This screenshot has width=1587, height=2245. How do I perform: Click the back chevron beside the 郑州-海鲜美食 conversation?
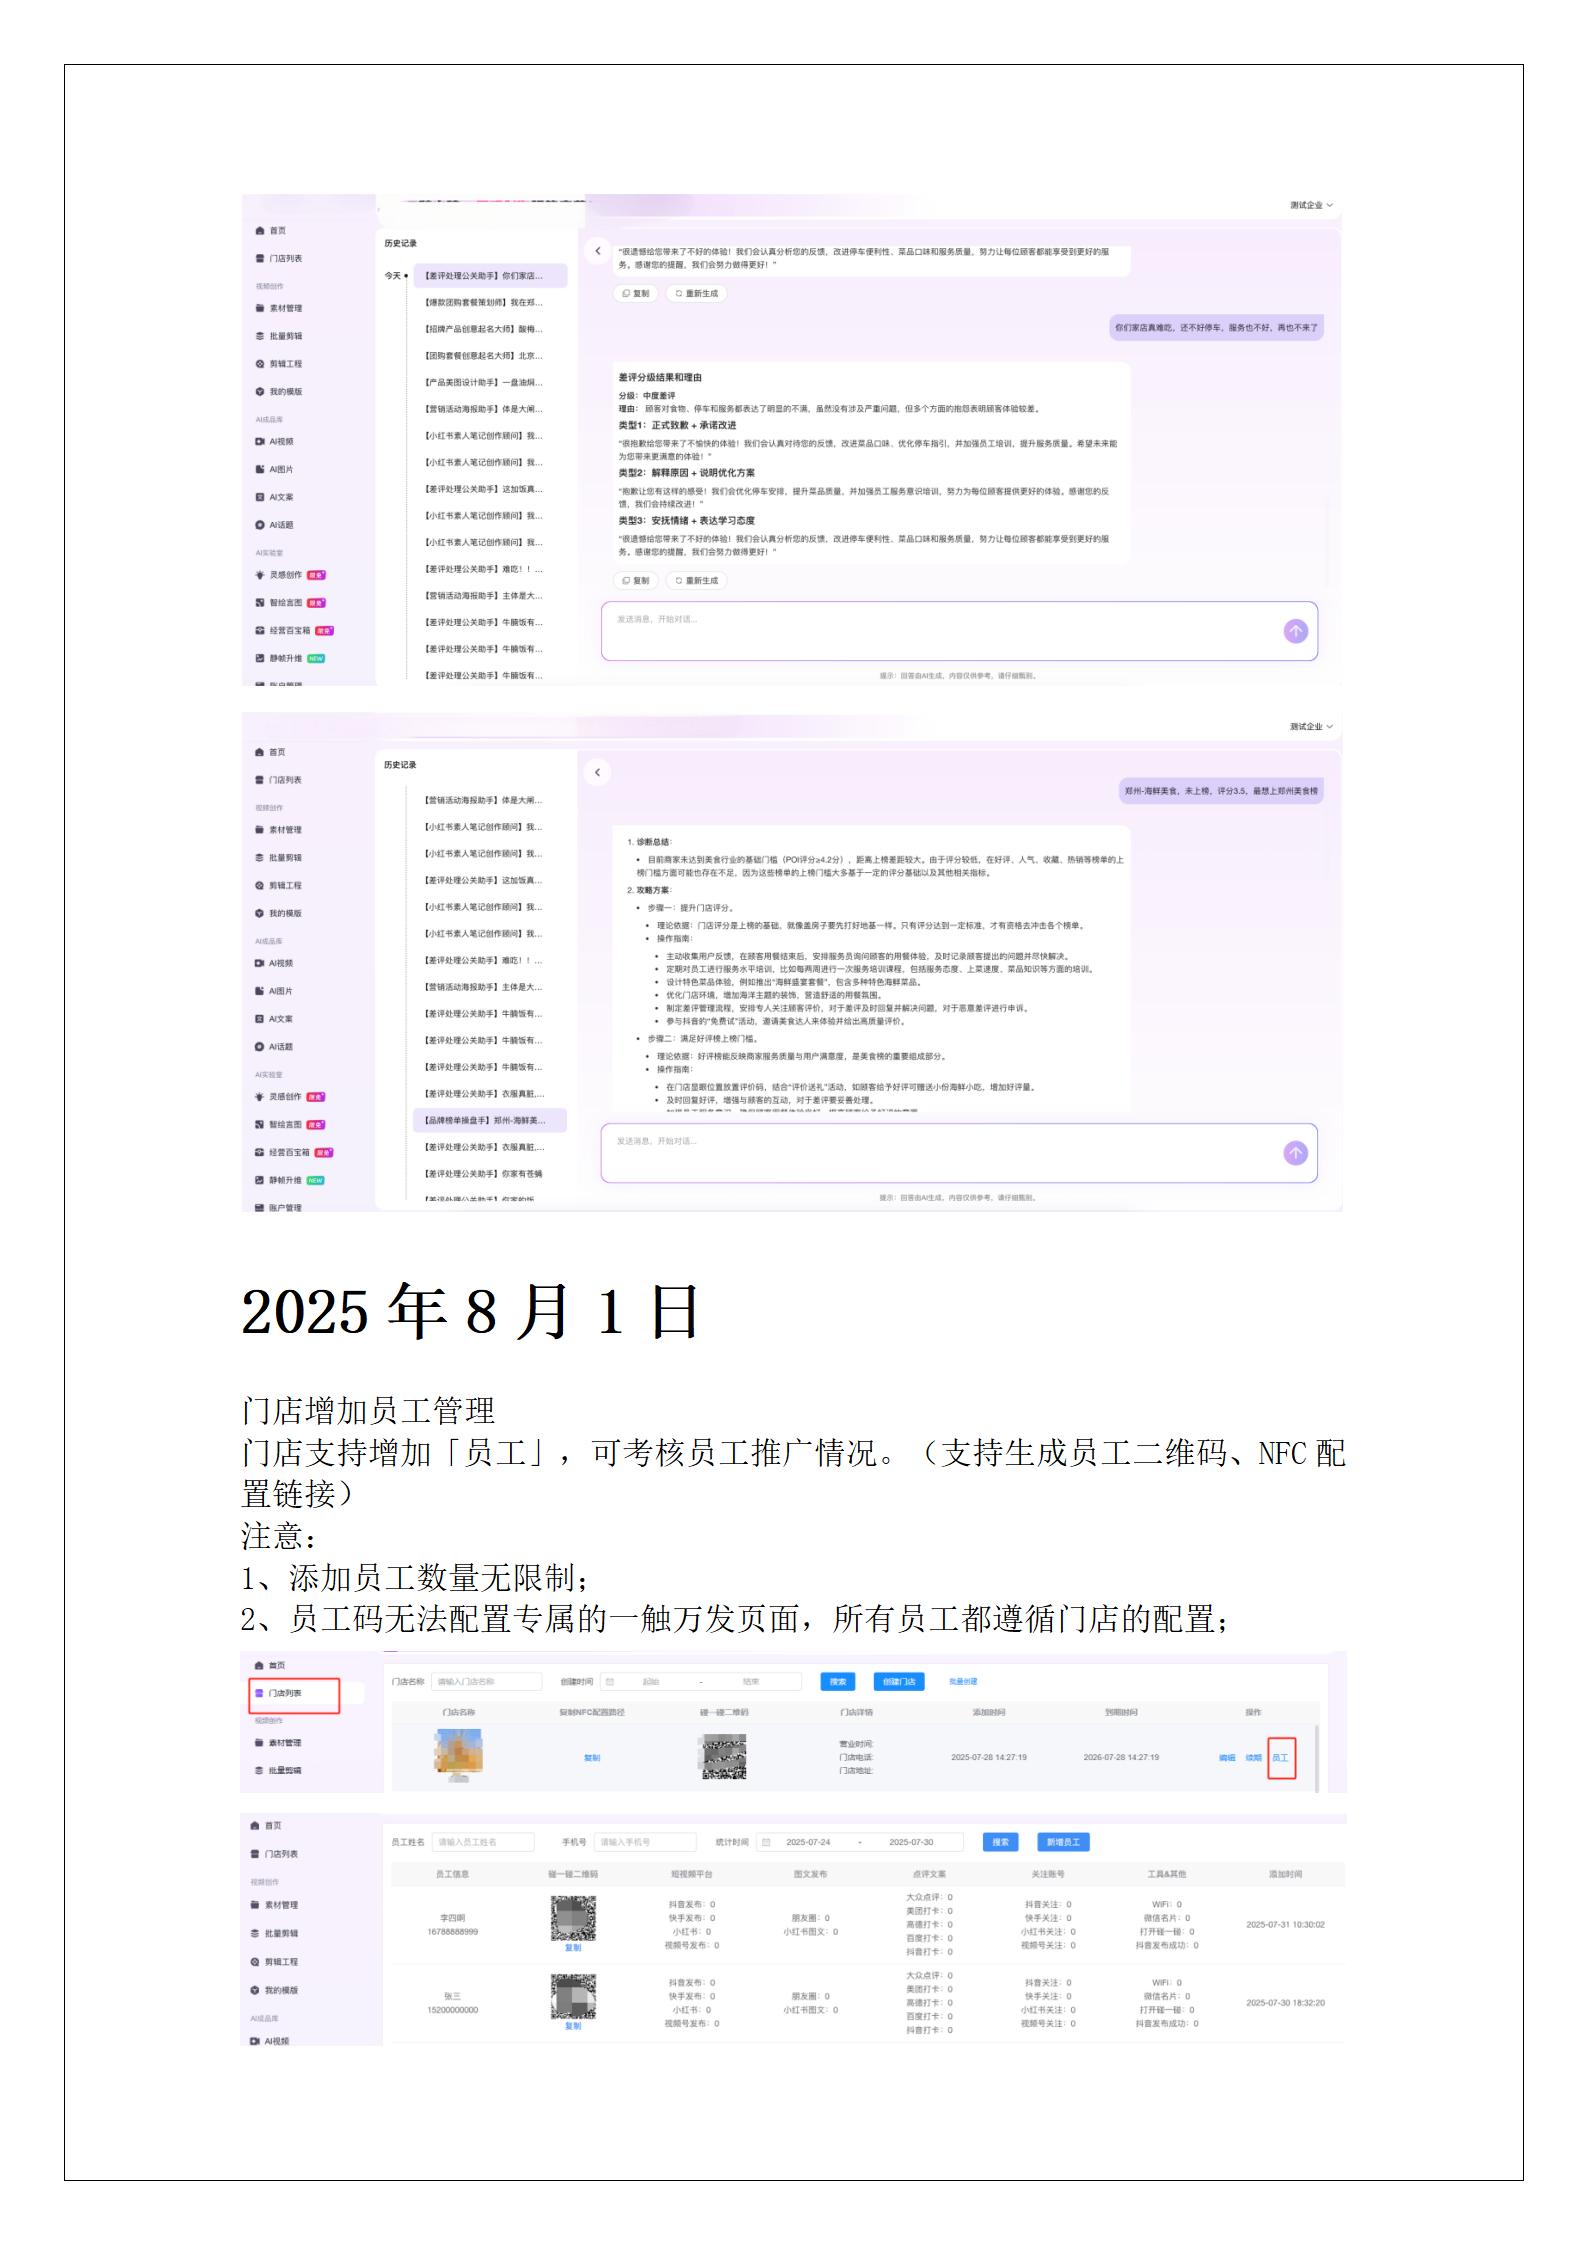[597, 772]
